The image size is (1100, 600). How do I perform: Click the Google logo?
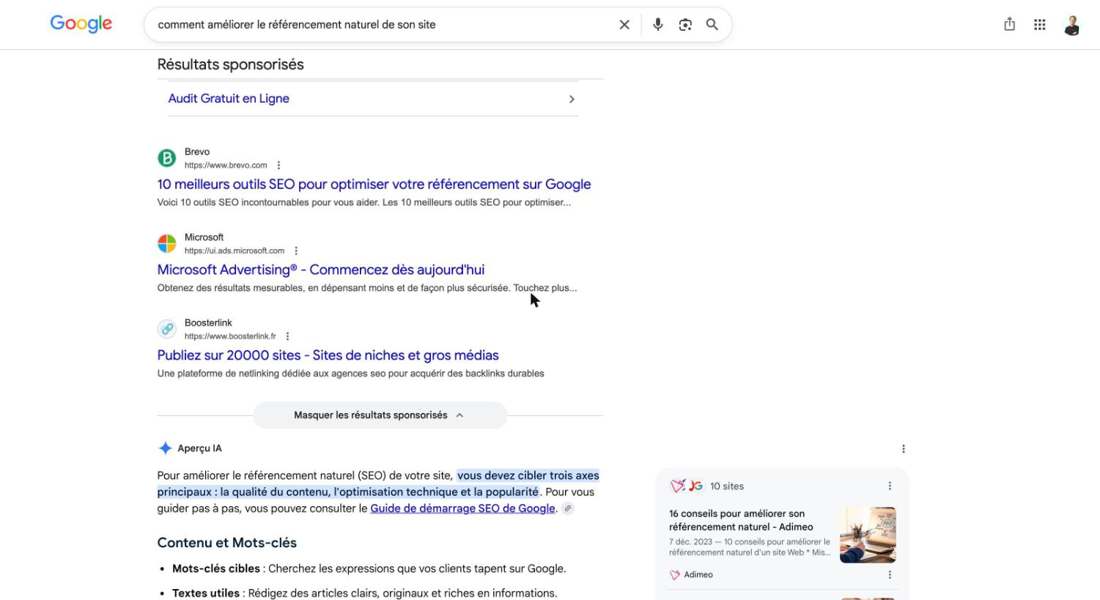[x=81, y=24]
